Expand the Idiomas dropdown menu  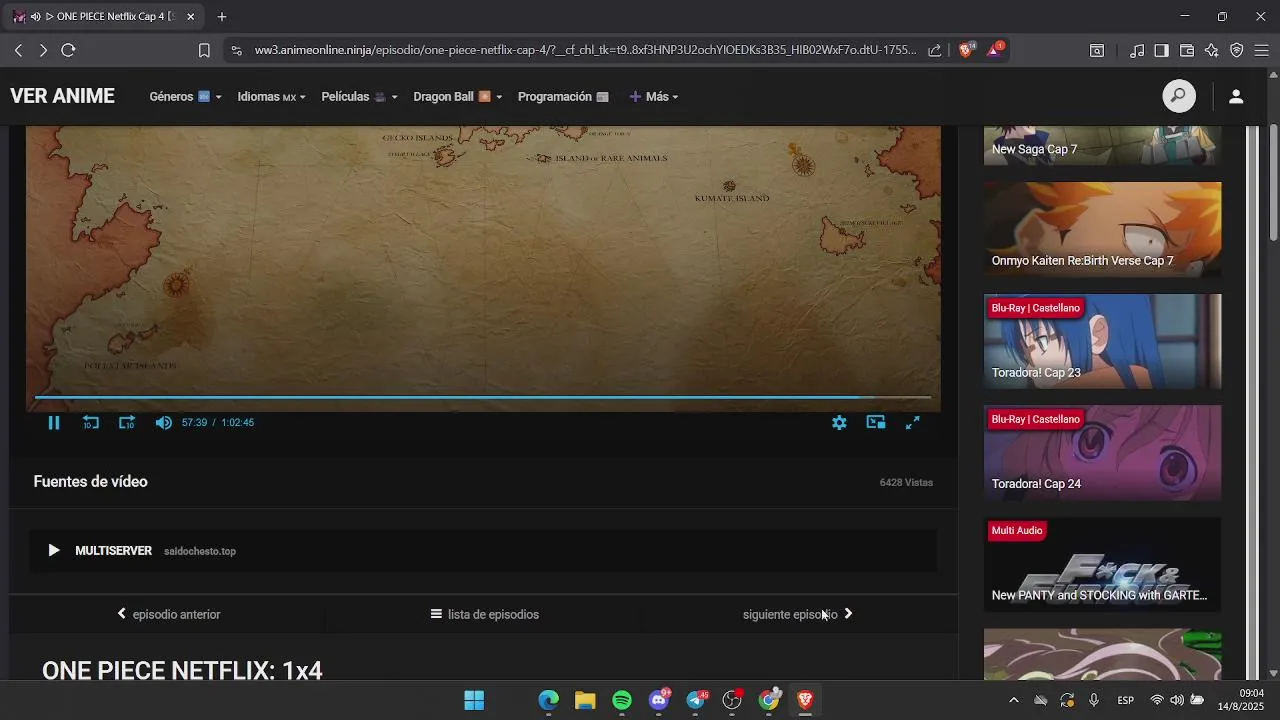pos(271,97)
